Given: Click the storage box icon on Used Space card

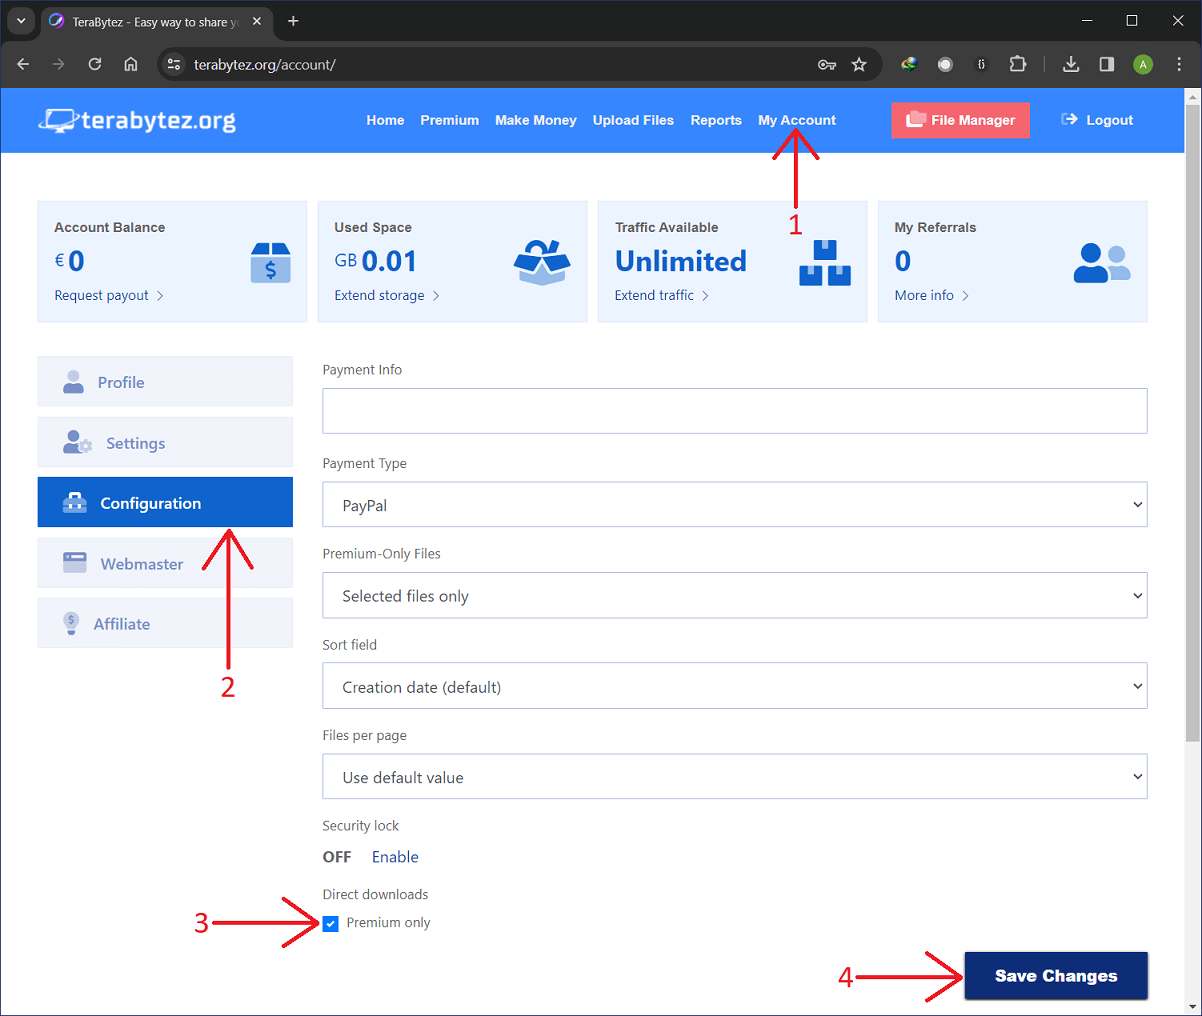Looking at the screenshot, I should 541,262.
